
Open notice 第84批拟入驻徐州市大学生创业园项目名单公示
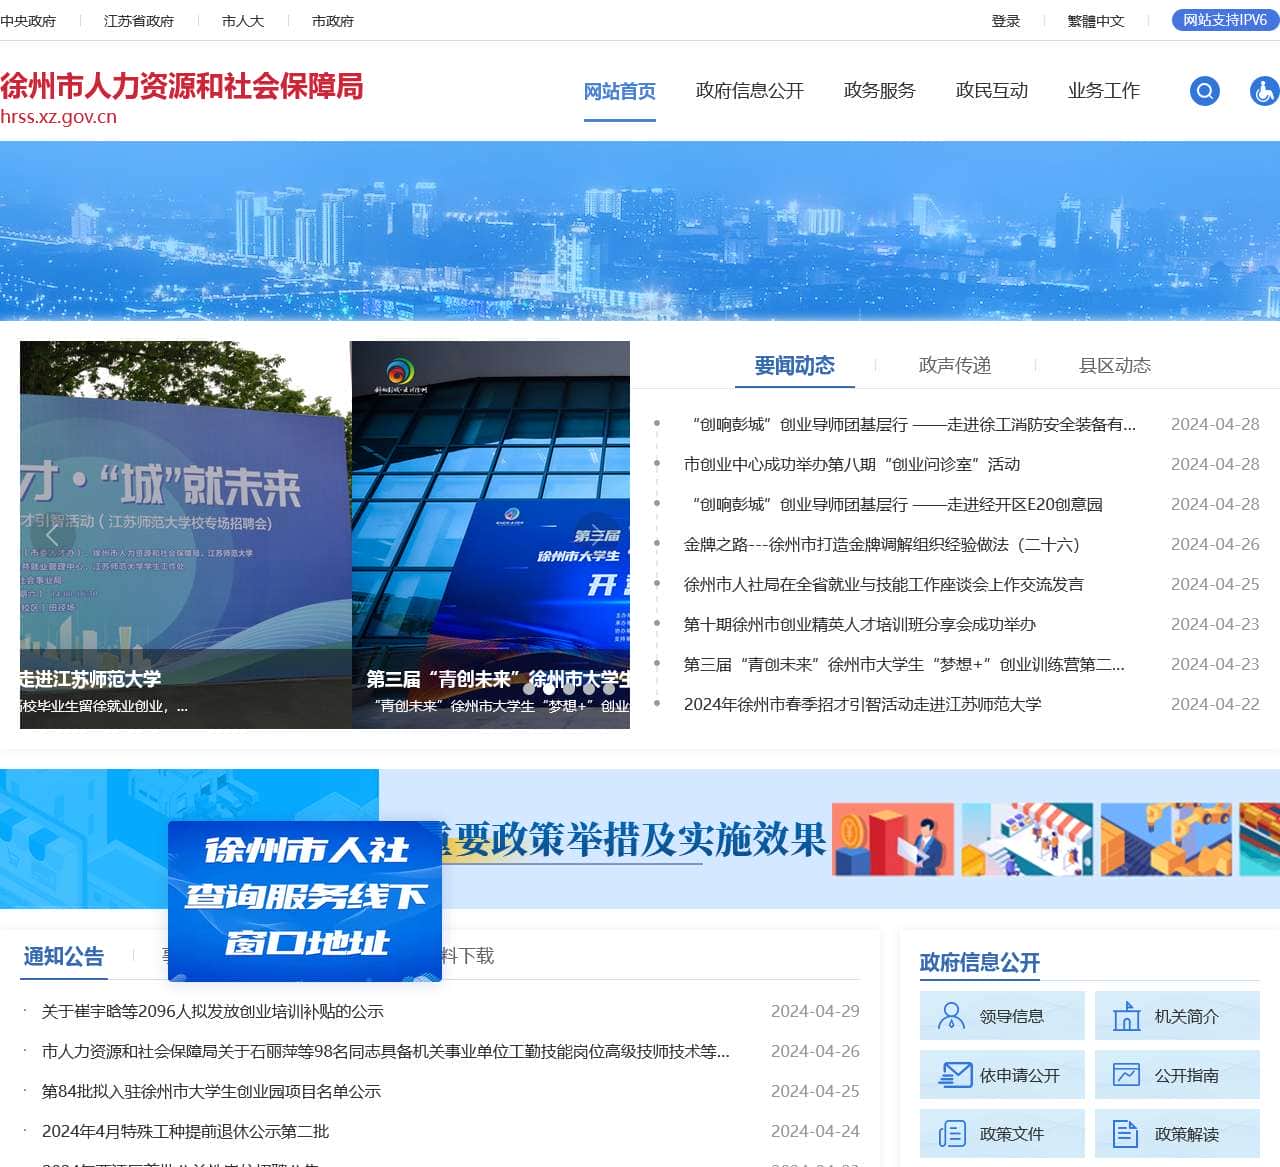click(x=211, y=1091)
